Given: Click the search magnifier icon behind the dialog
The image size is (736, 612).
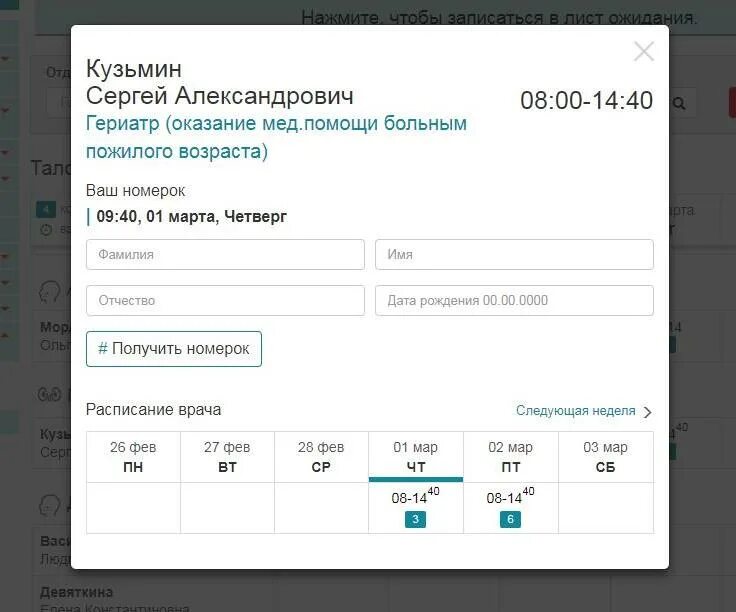Looking at the screenshot, I should coord(679,103).
